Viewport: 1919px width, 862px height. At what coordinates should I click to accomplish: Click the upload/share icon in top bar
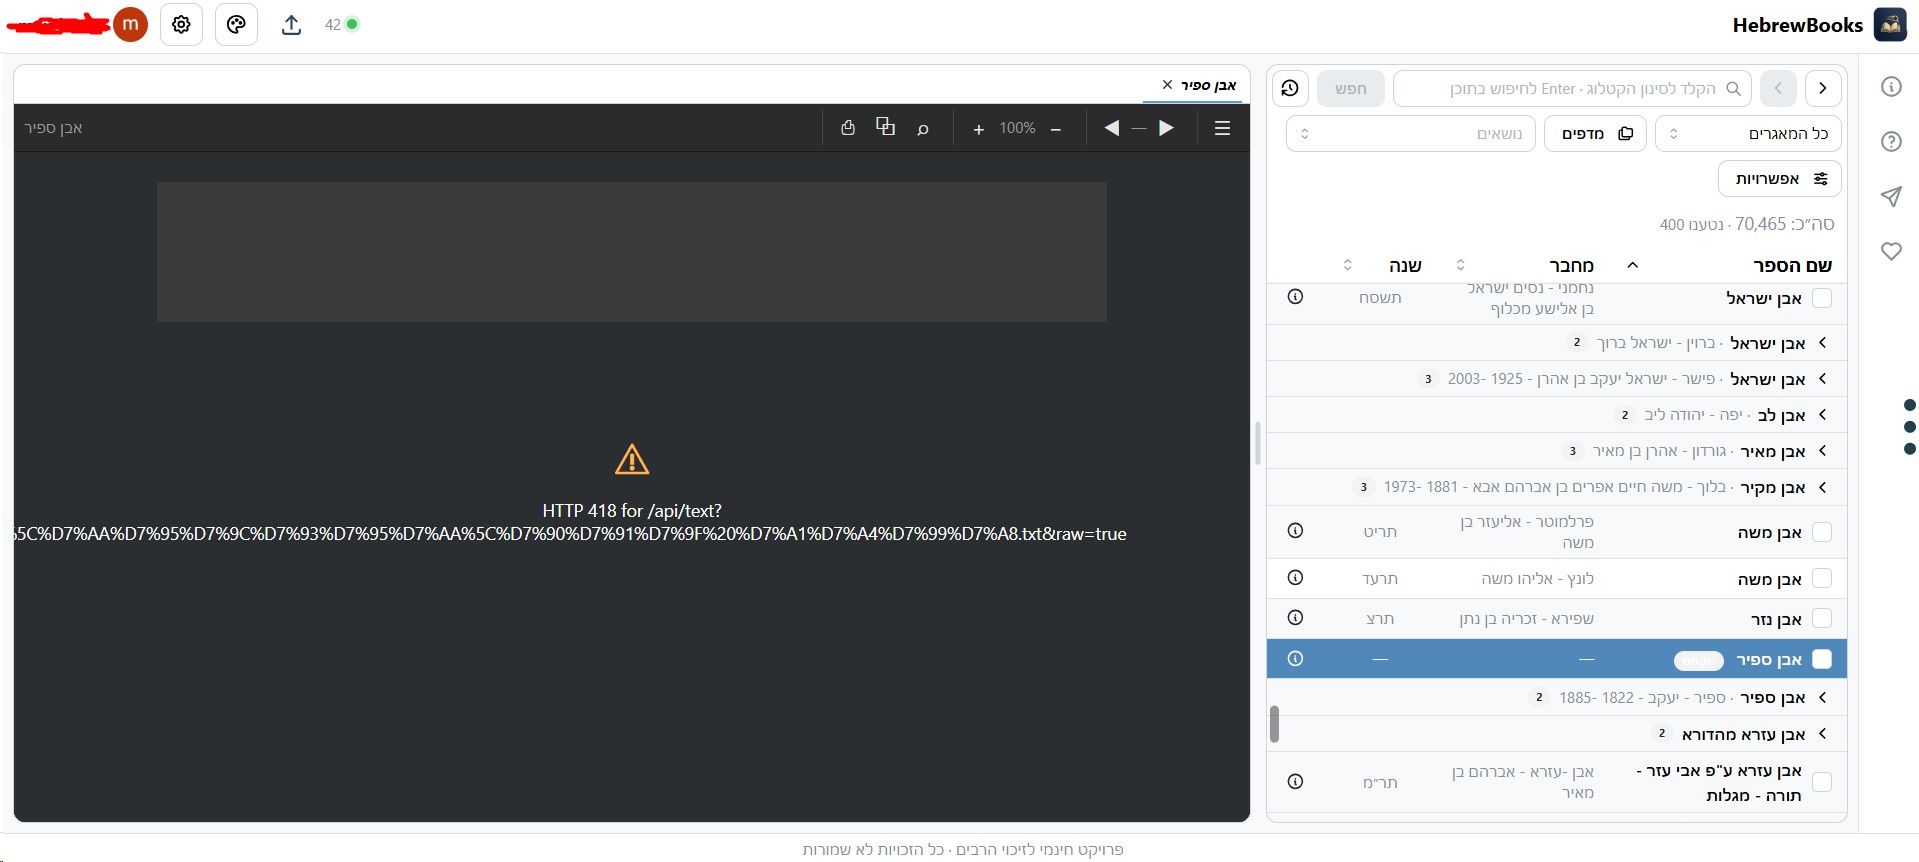coord(291,25)
